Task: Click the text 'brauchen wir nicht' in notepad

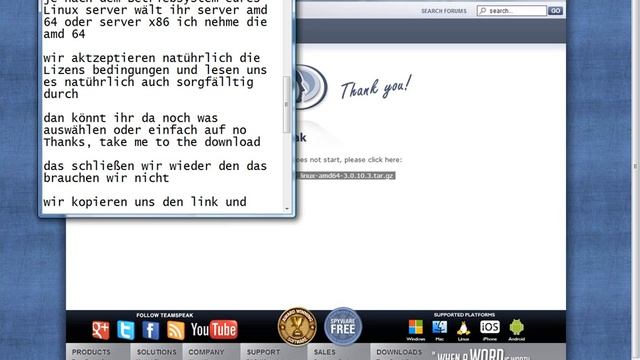Action: coord(106,178)
